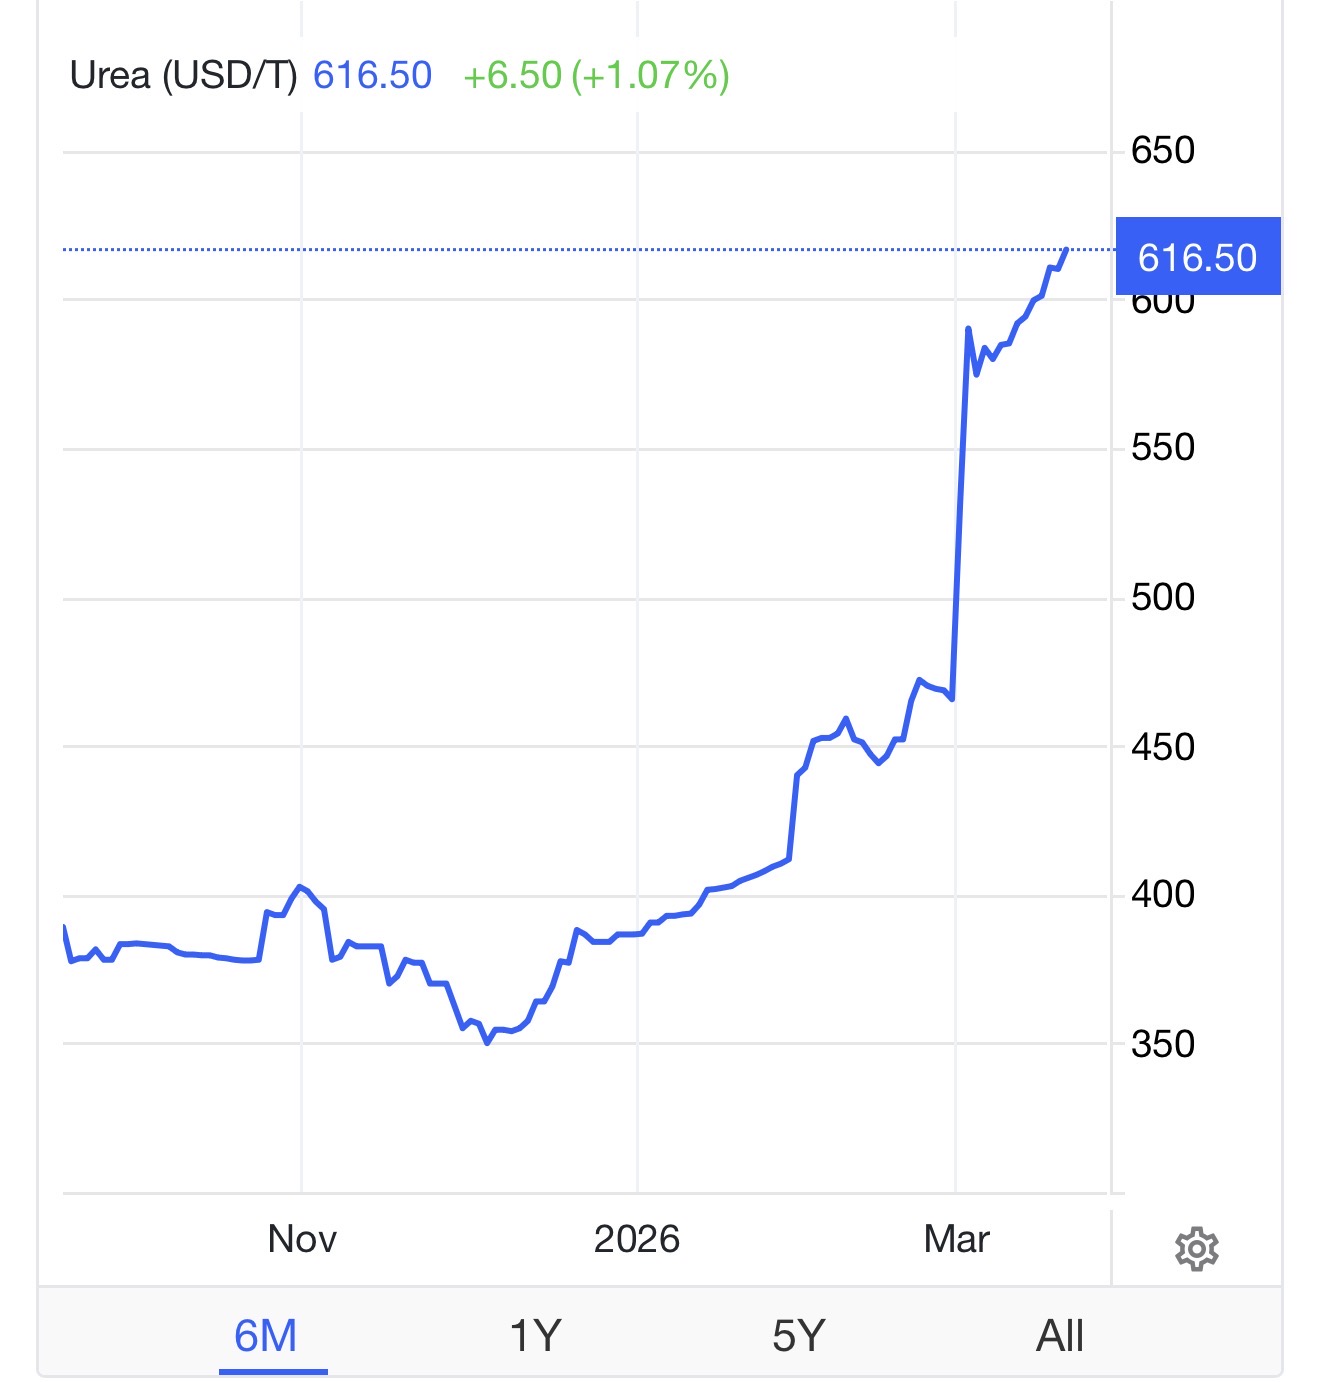Click the Nov label on time axis
1320x1382 pixels.
[x=302, y=1239]
